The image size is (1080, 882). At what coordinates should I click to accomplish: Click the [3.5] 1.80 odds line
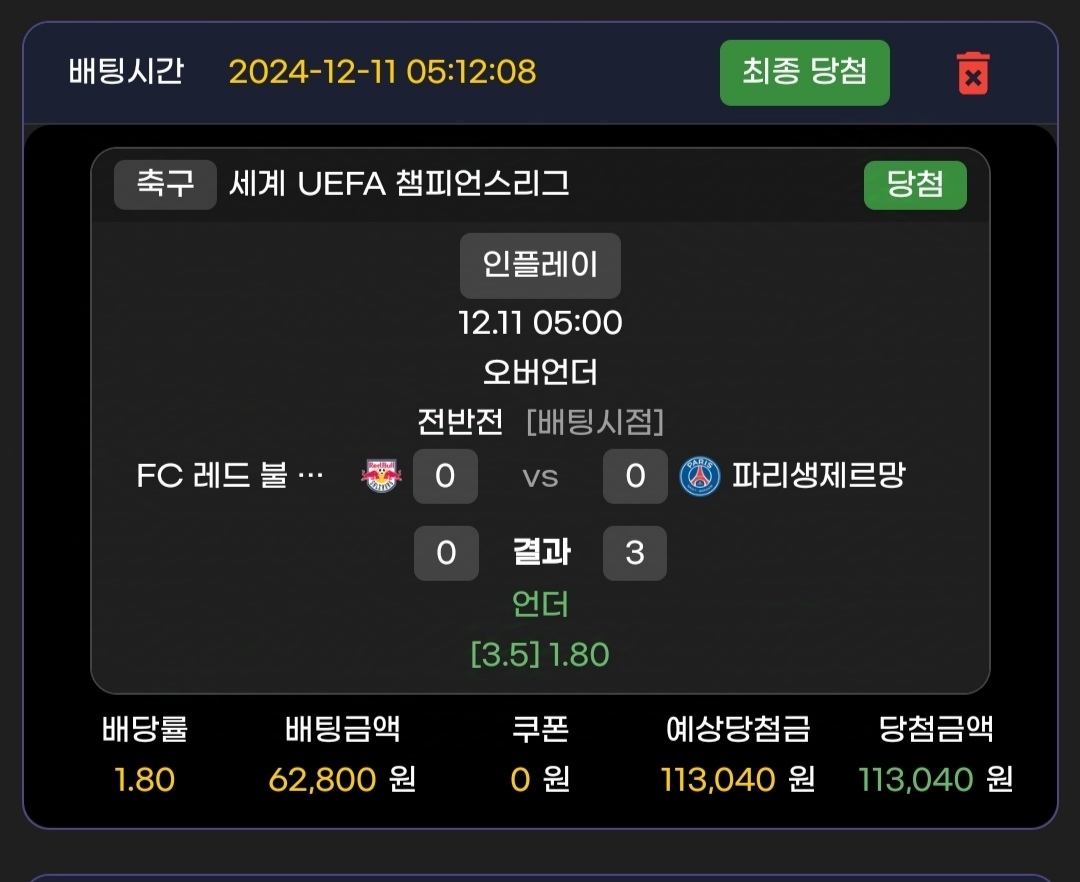[x=540, y=655]
